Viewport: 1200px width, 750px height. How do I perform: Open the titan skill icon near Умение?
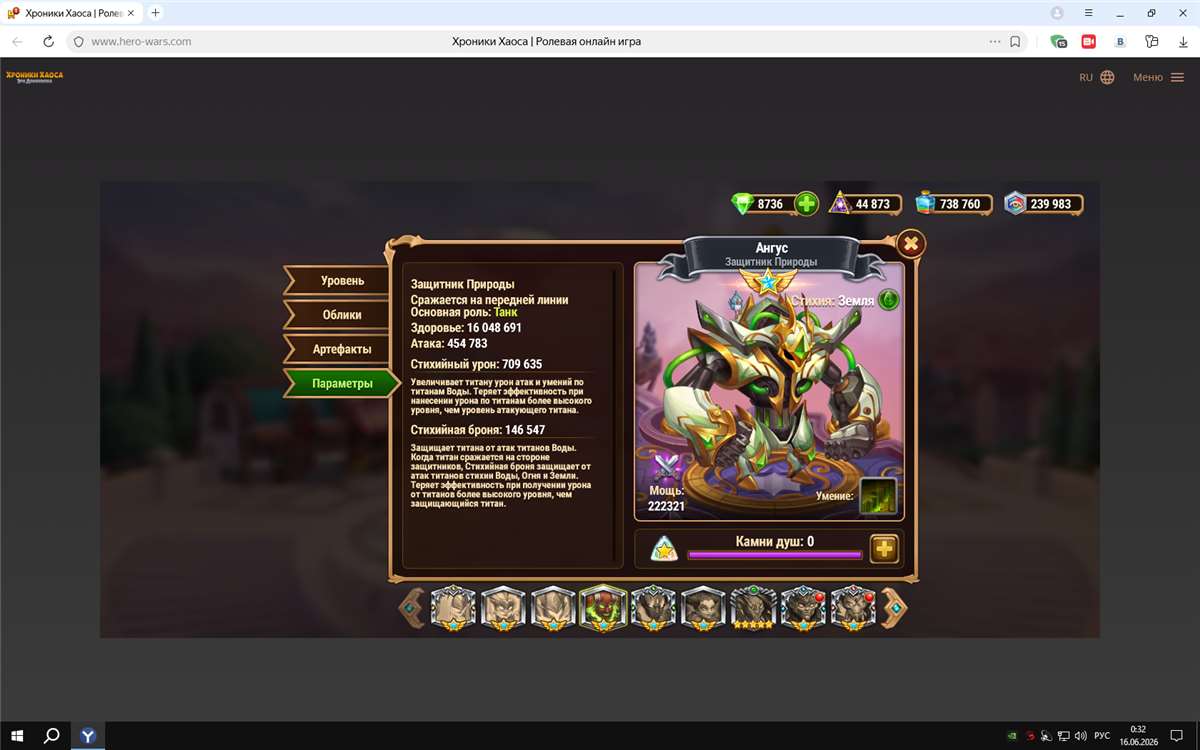point(878,496)
